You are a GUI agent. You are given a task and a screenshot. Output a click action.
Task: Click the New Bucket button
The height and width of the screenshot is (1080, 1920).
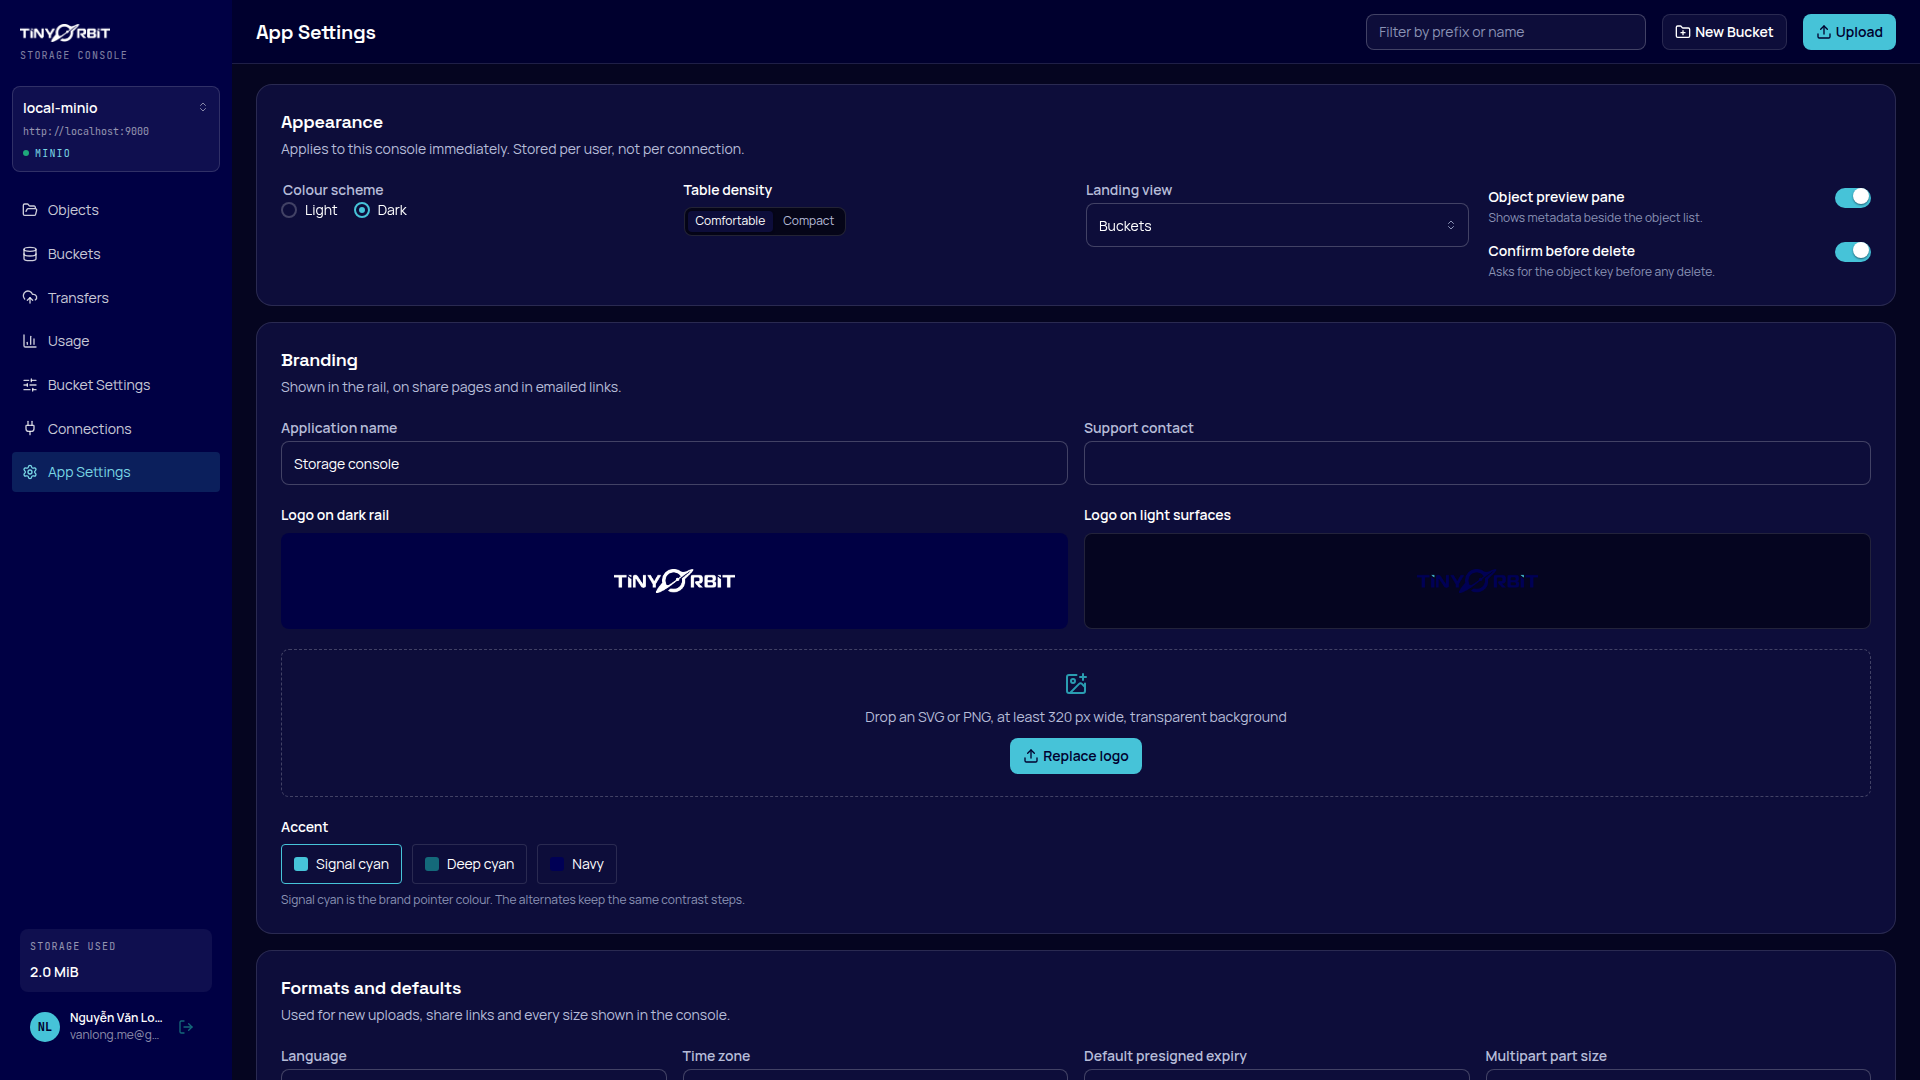click(x=1724, y=32)
